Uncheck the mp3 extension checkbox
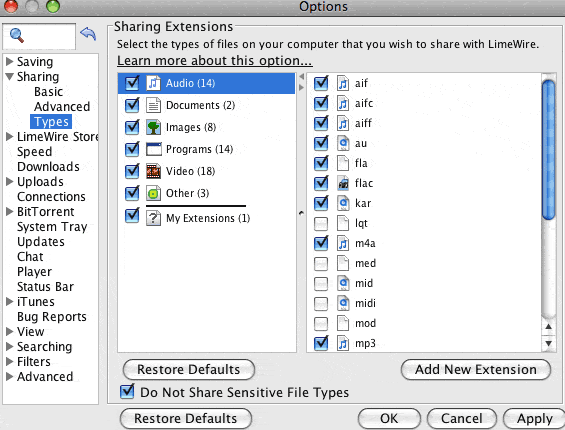This screenshot has height=430, width=565. 321,343
